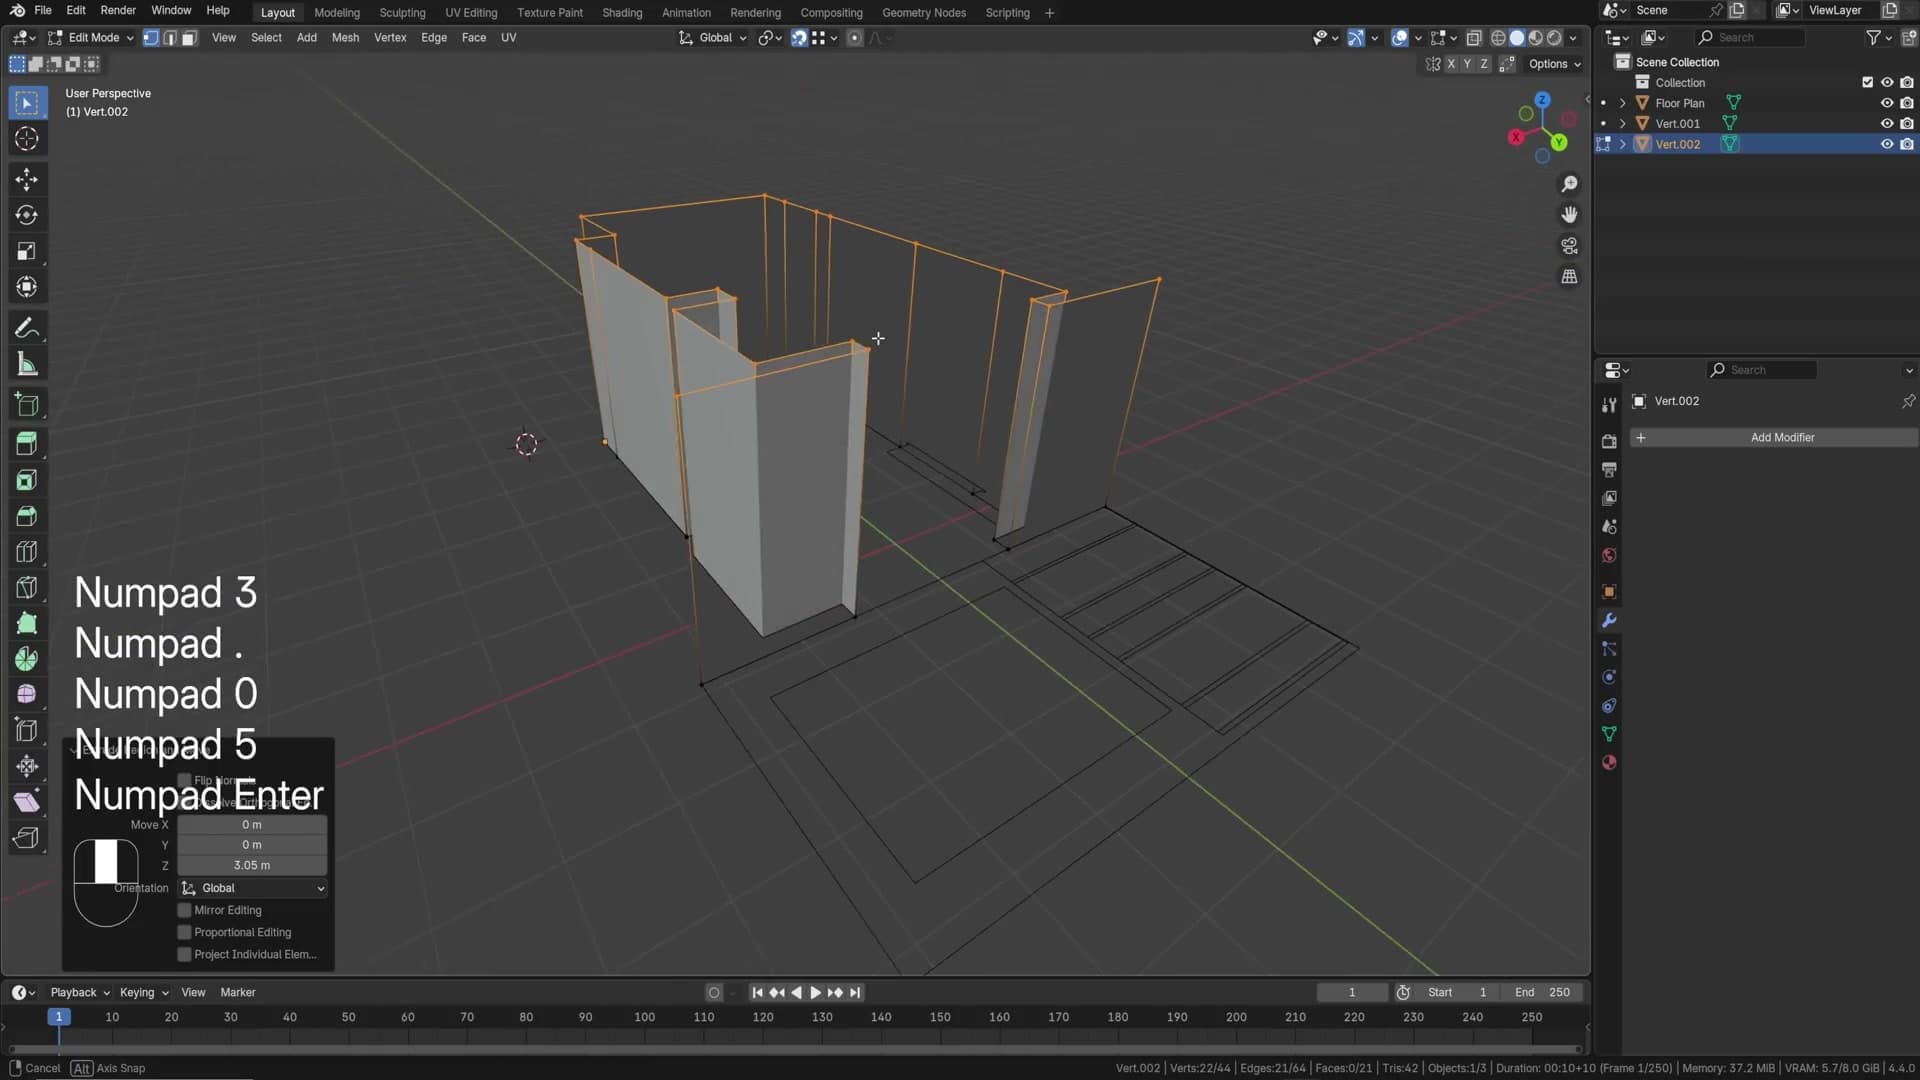Image resolution: width=1920 pixels, height=1080 pixels.
Task: Select the Inset Faces tool
Action: (27, 481)
